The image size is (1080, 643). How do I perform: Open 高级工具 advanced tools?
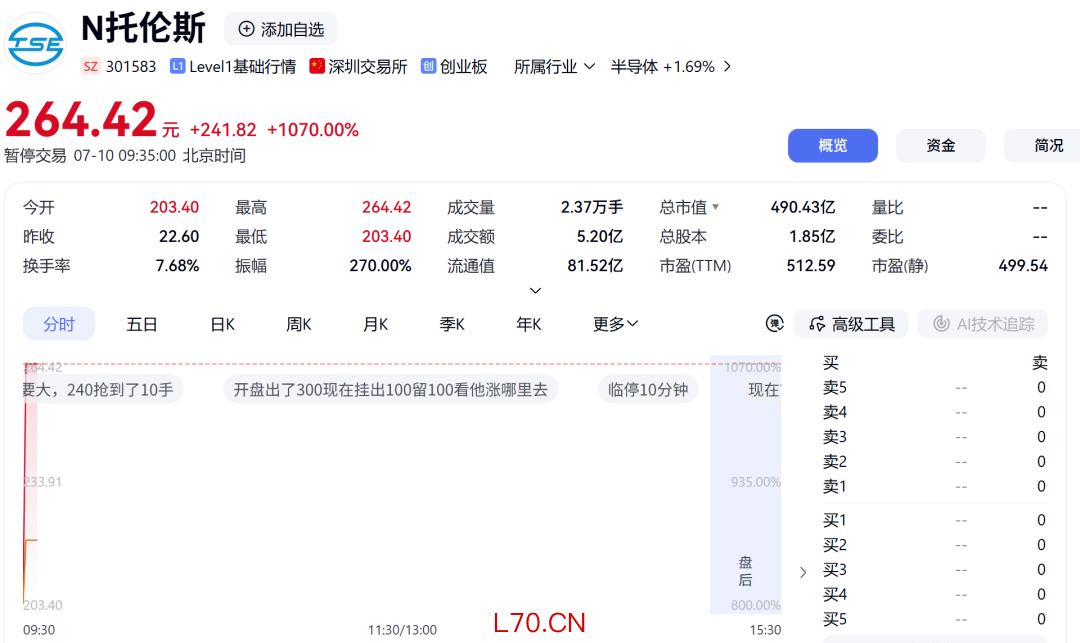pyautogui.click(x=851, y=324)
